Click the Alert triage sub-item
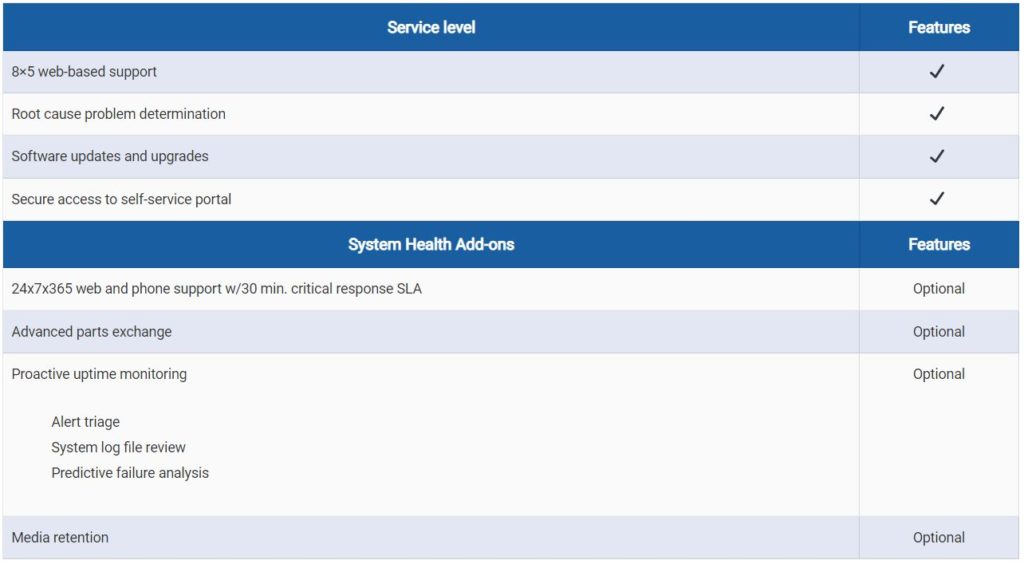The width and height of the screenshot is (1024, 564). click(86, 422)
